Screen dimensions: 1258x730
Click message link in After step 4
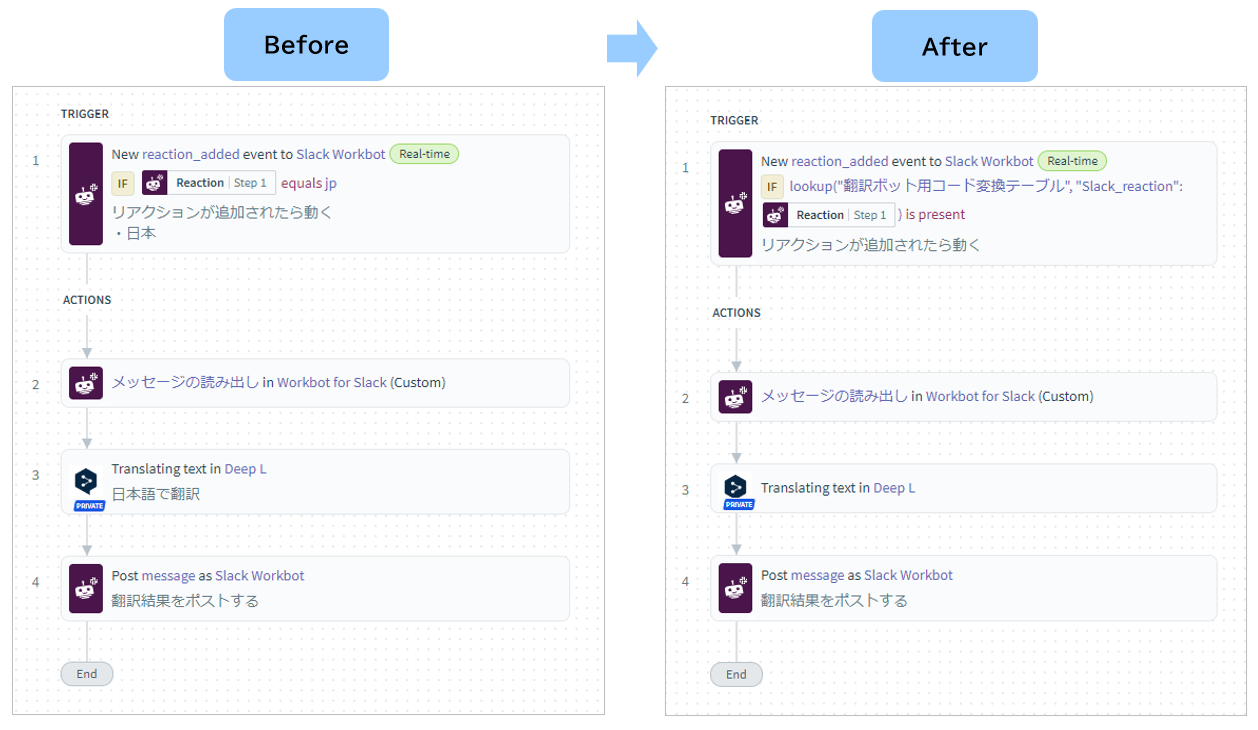pos(817,576)
